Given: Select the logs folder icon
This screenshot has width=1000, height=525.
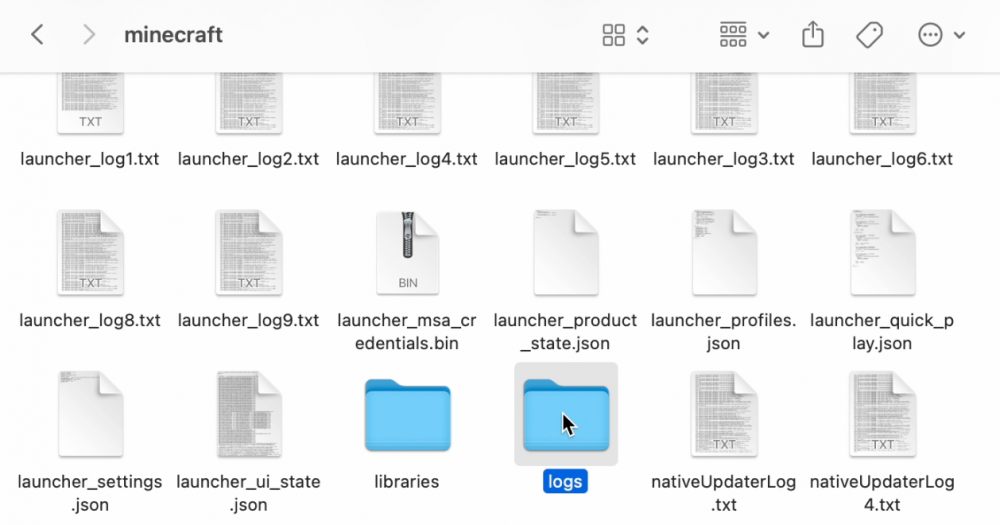Looking at the screenshot, I should pos(566,415).
